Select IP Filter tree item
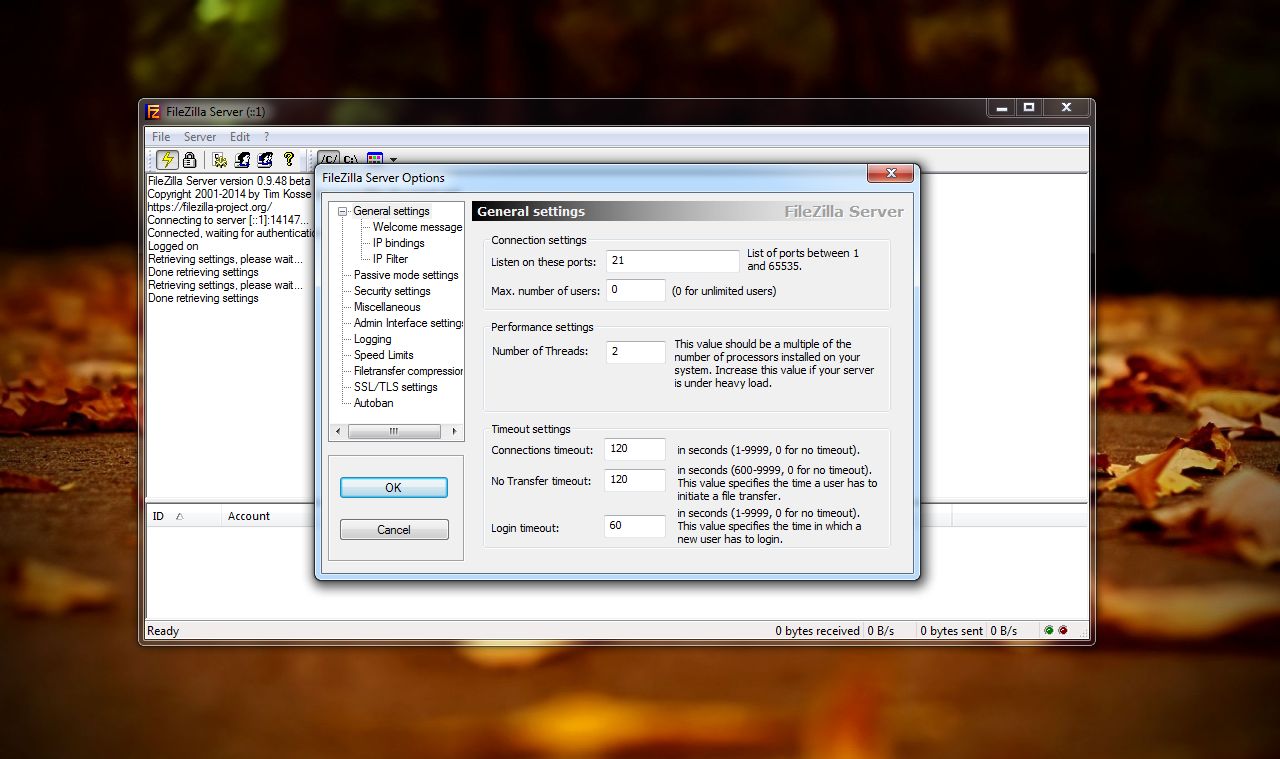The image size is (1280, 759). pos(390,259)
